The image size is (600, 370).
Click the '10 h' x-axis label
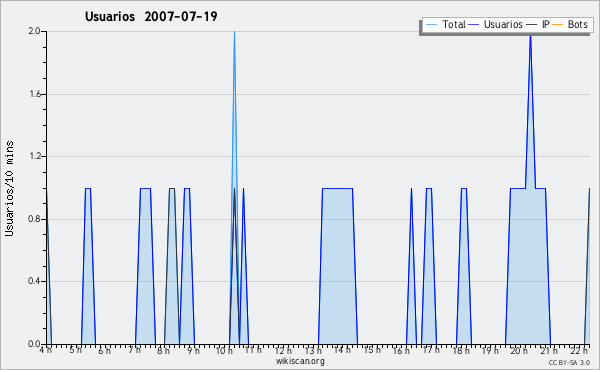pyautogui.click(x=224, y=350)
